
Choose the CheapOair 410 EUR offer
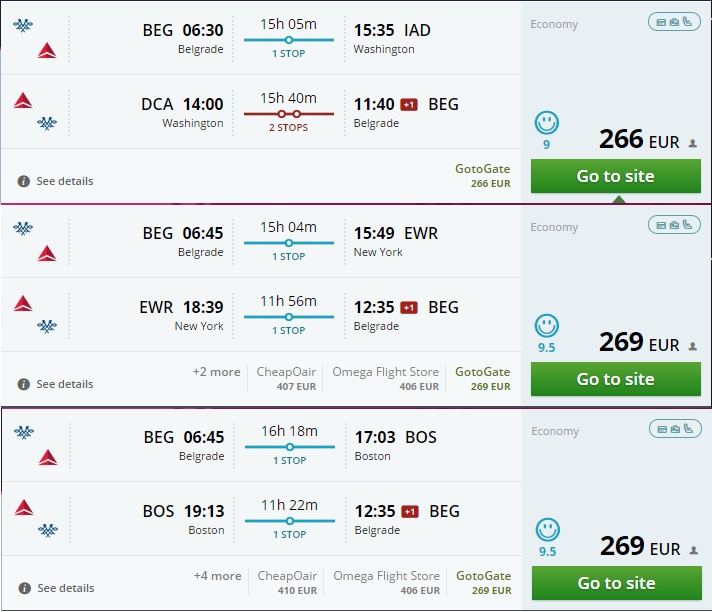[287, 582]
